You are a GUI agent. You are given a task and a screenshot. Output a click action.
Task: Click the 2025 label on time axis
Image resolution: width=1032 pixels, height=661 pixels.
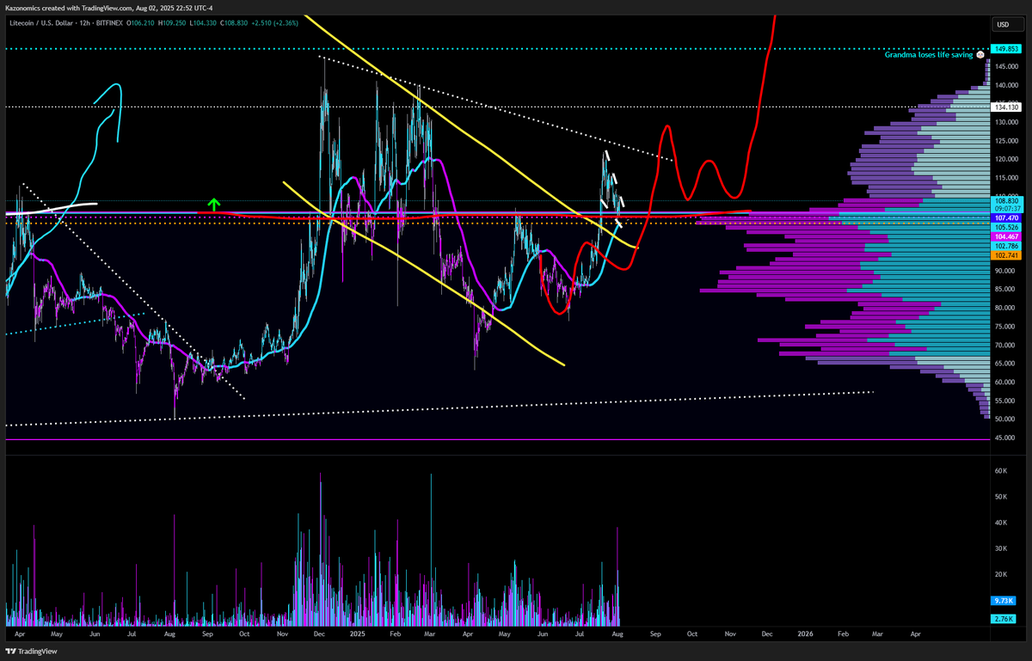(356, 633)
